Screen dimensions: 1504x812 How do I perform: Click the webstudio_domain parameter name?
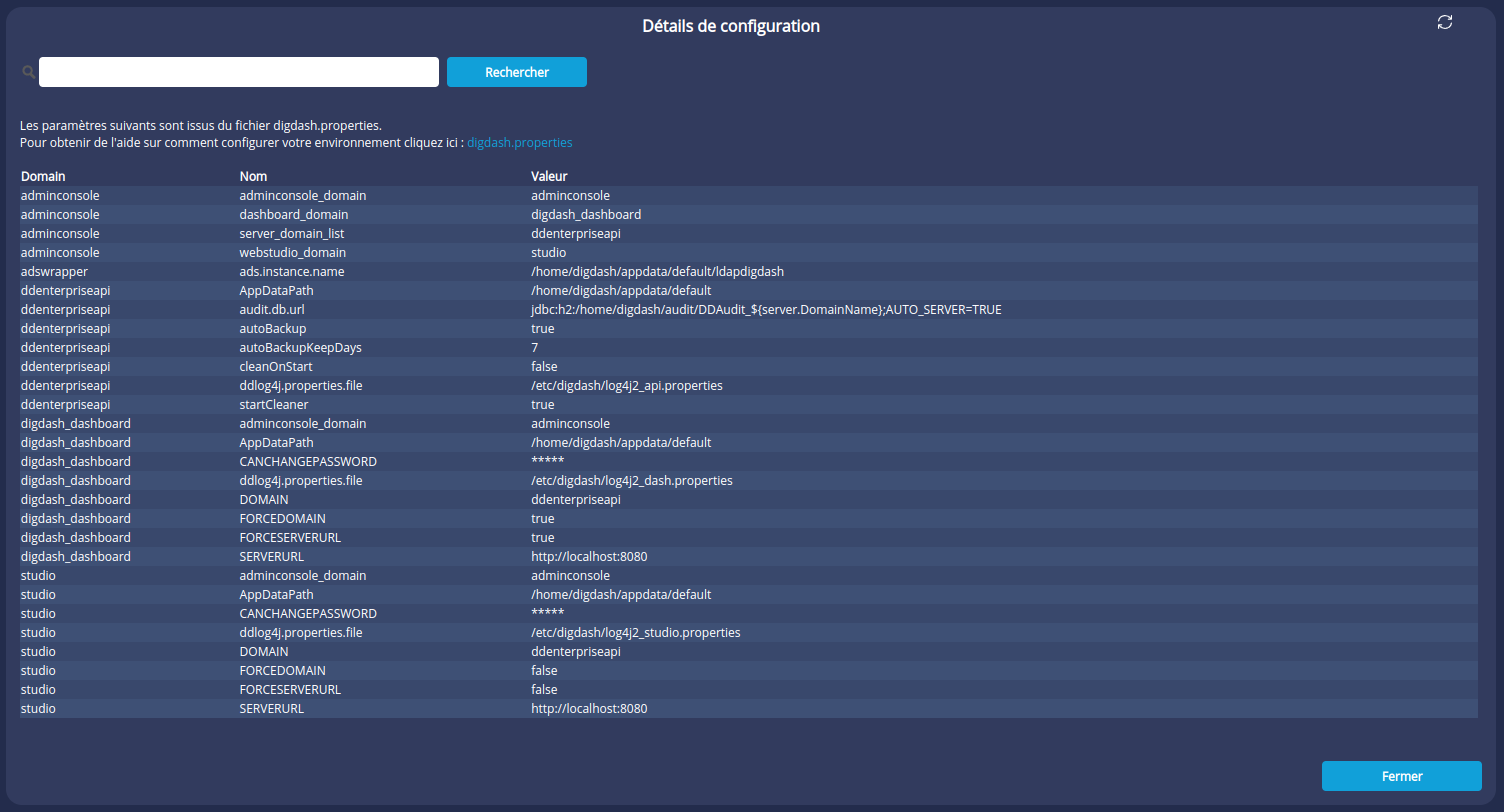[292, 253]
